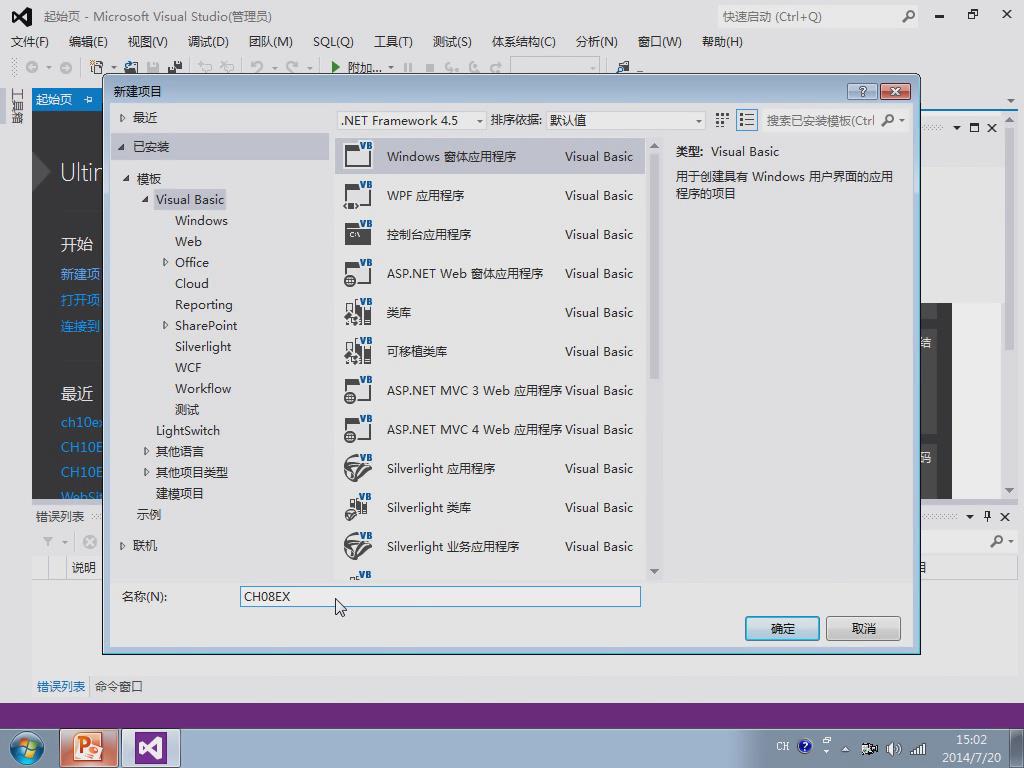Image resolution: width=1024 pixels, height=768 pixels.
Task: Click the 名称(N) project name field
Action: (440, 596)
